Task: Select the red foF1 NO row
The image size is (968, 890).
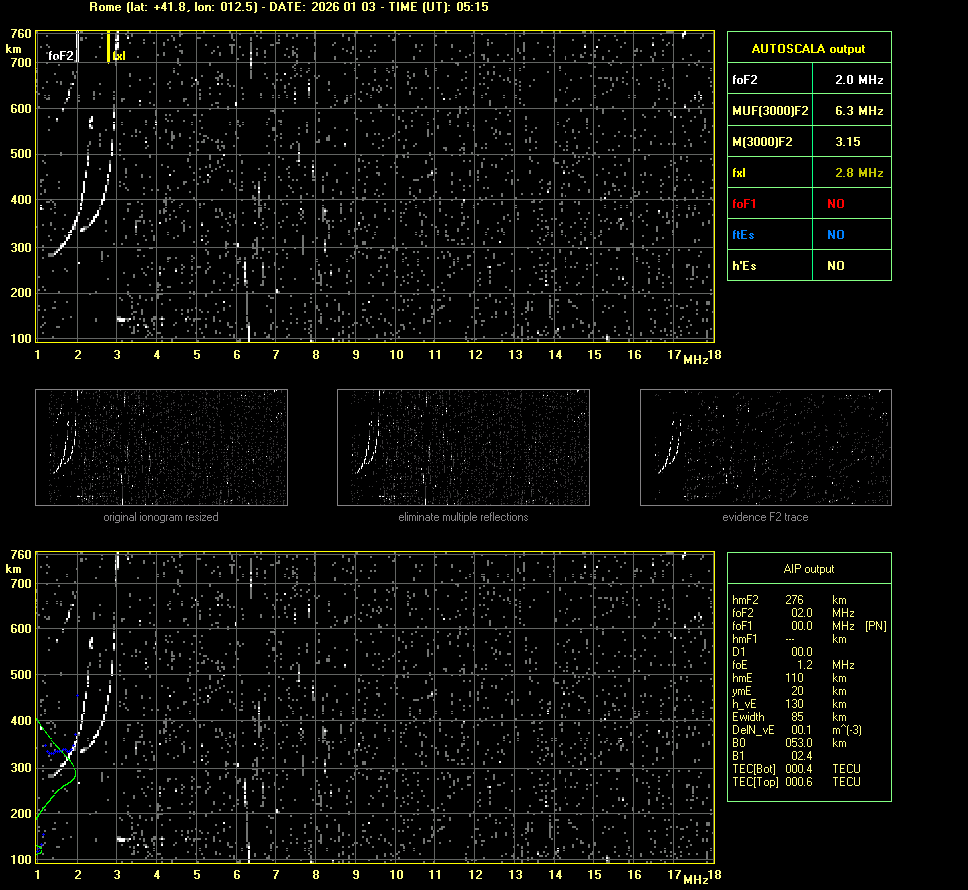Action: (808, 204)
